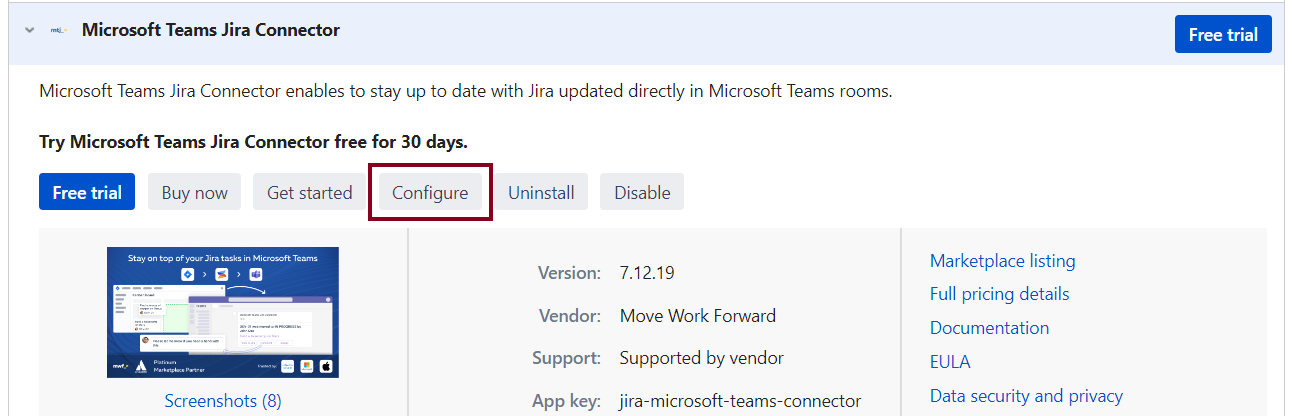Go to the Documentation link
Image resolution: width=1292 pixels, height=416 pixels.
coord(990,328)
